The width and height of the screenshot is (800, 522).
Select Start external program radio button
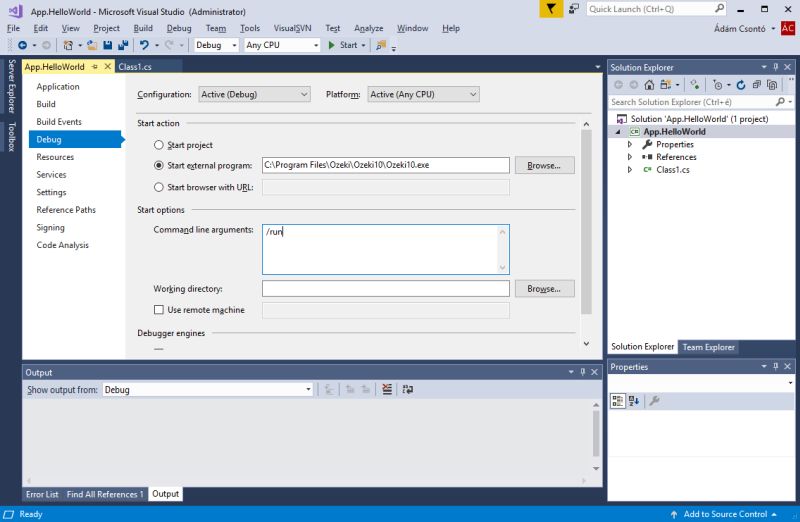tap(159, 165)
